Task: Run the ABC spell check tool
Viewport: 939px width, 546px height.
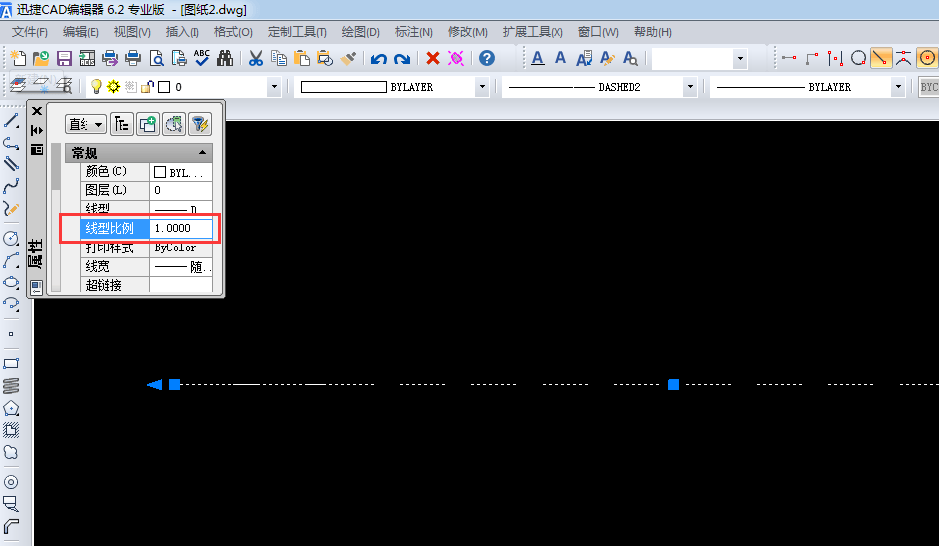Action: (202, 59)
